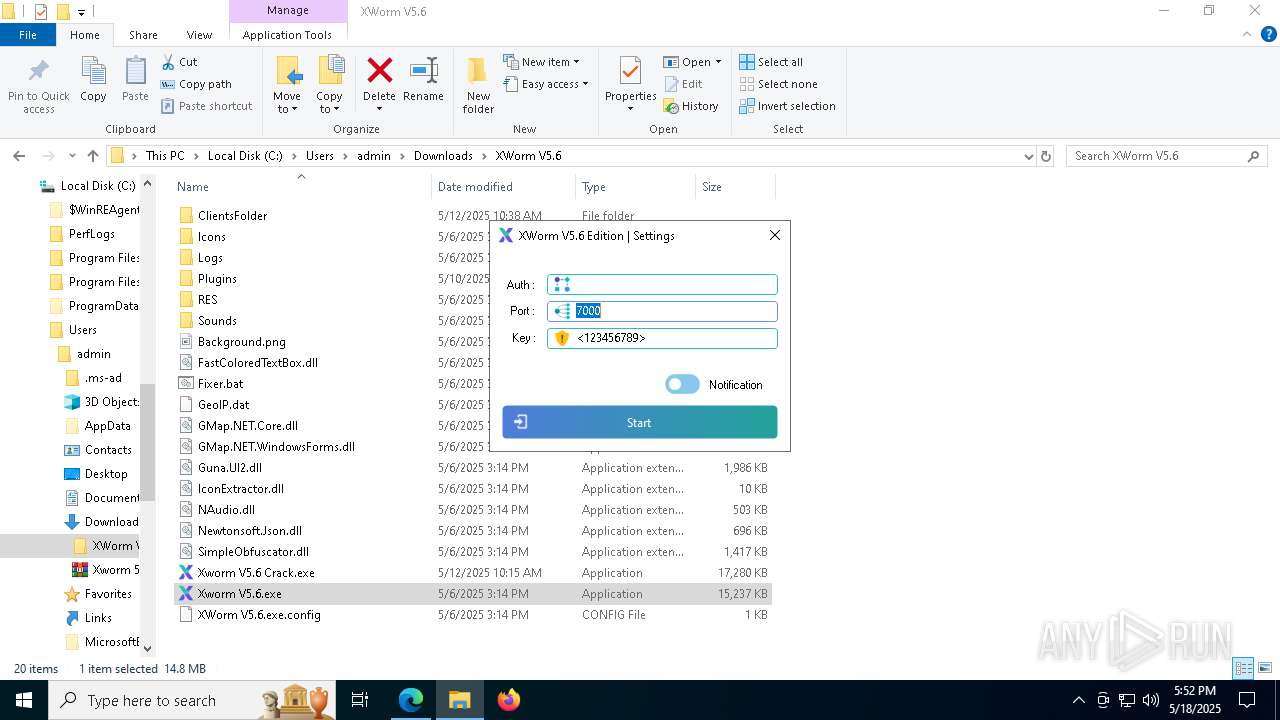
Task: Open the New item dropdown
Action: 541,62
